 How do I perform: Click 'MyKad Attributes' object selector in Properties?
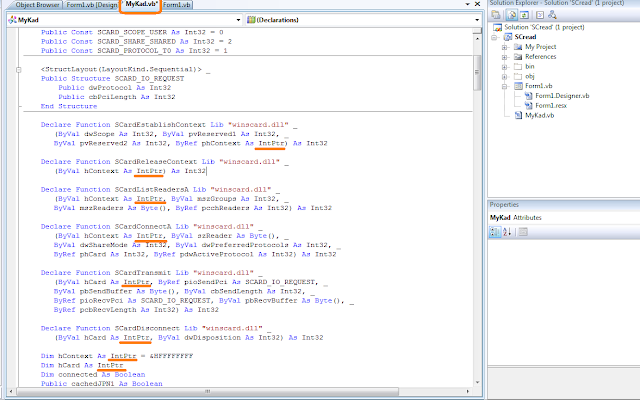pyautogui.click(x=564, y=218)
